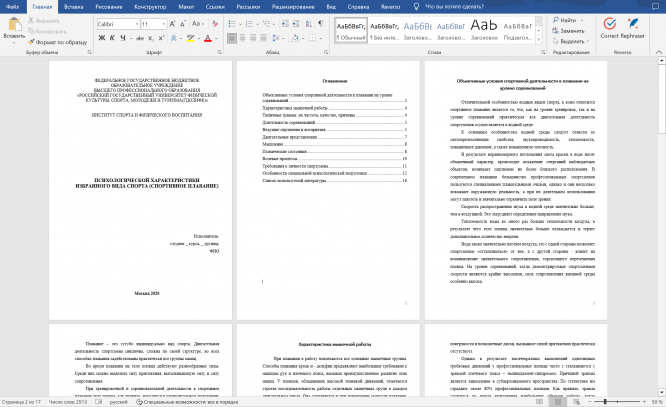666x407 pixels.
Task: Click Формат по образцу format painter
Action: [x=58, y=42]
